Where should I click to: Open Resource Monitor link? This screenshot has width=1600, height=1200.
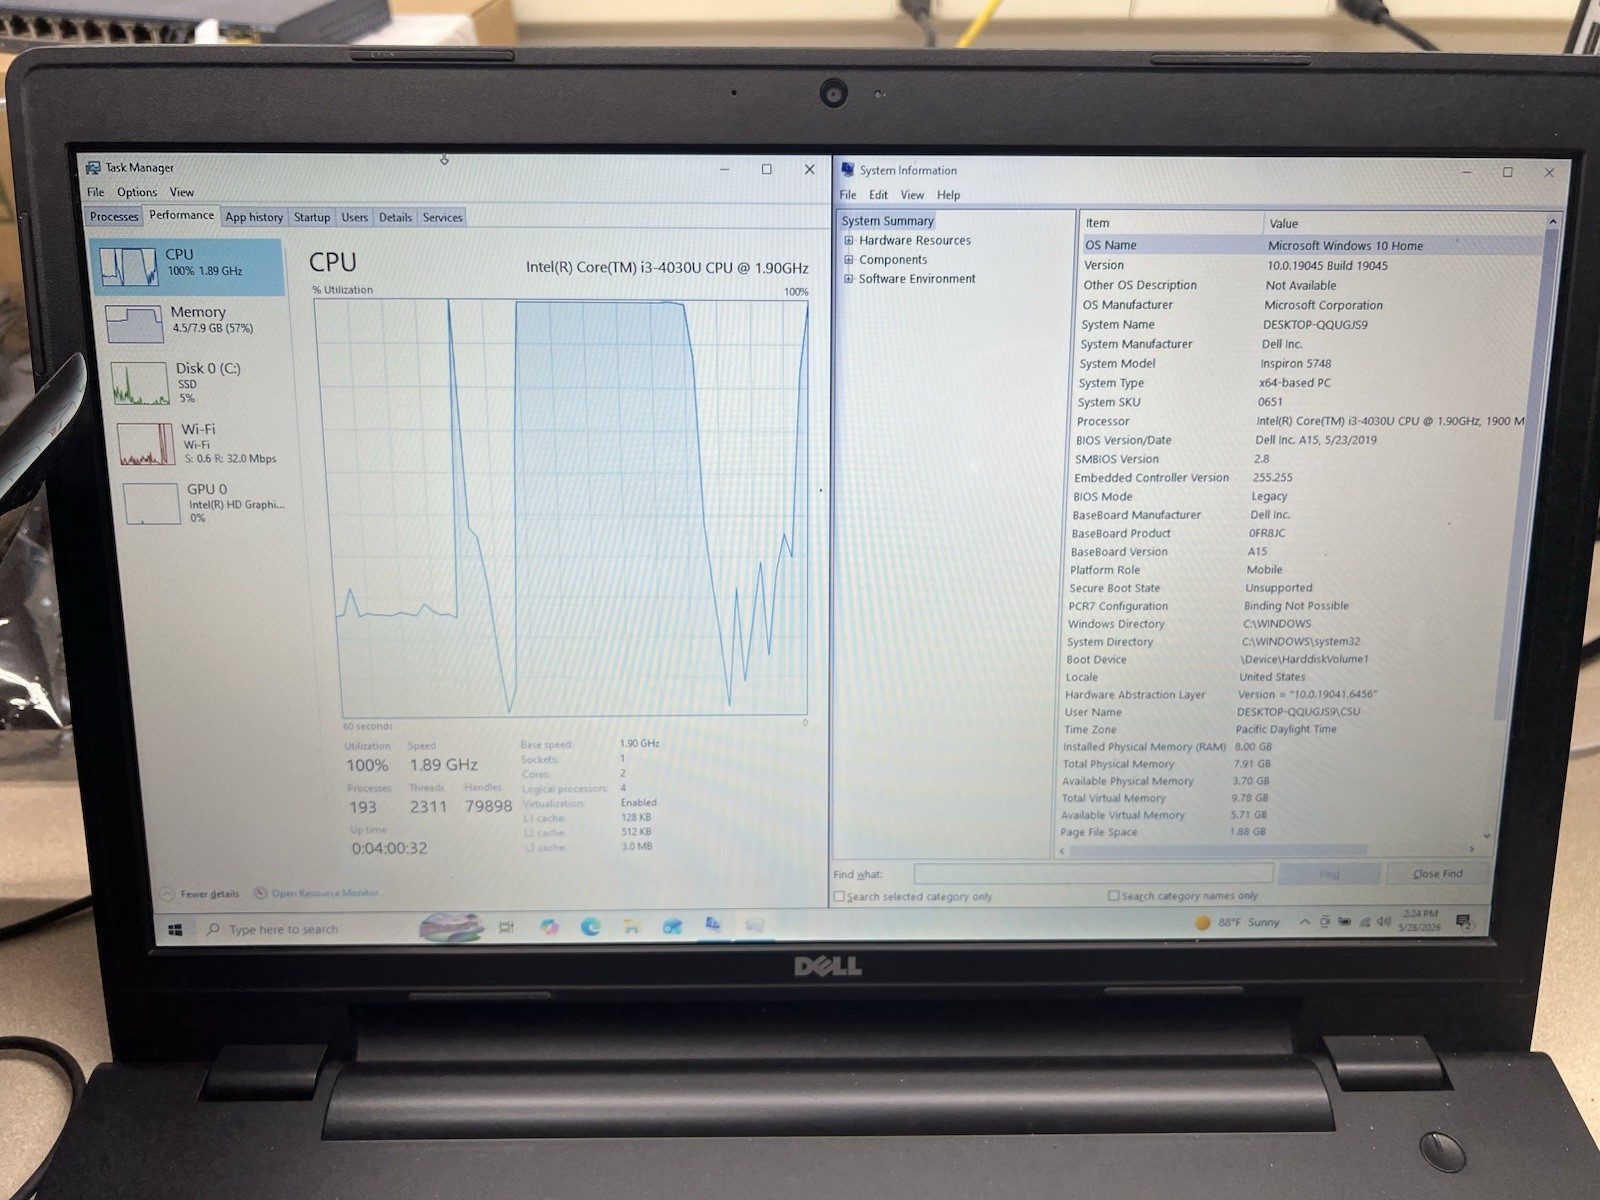(x=316, y=893)
